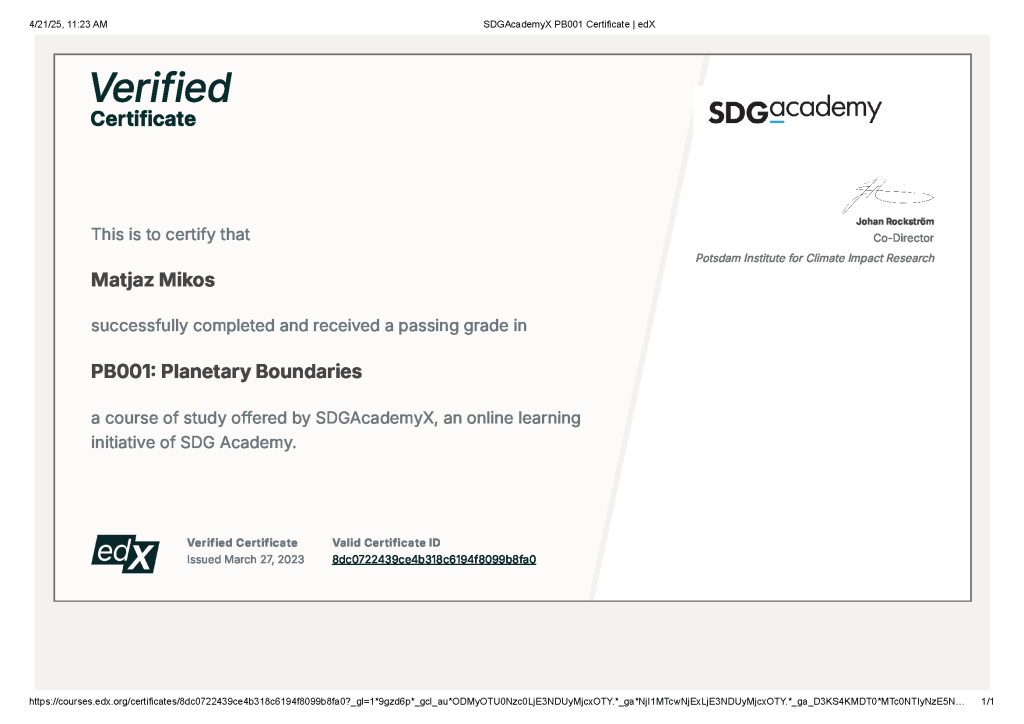Click 'This is to certify that' text

coord(170,234)
